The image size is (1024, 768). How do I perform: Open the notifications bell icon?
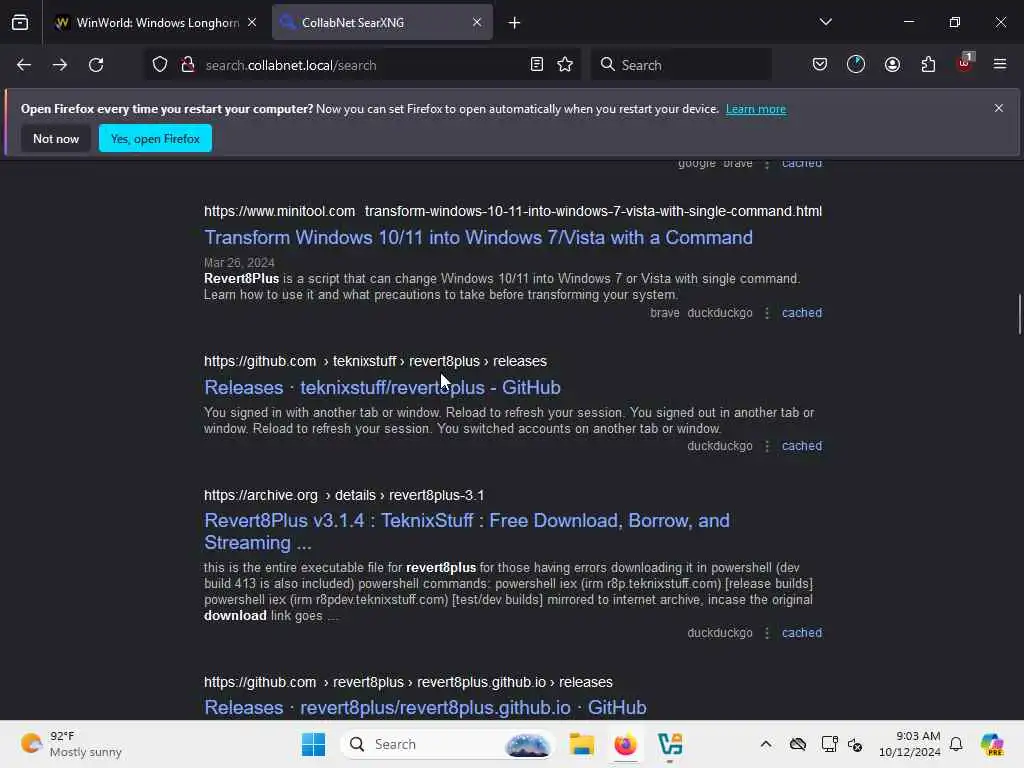956,744
